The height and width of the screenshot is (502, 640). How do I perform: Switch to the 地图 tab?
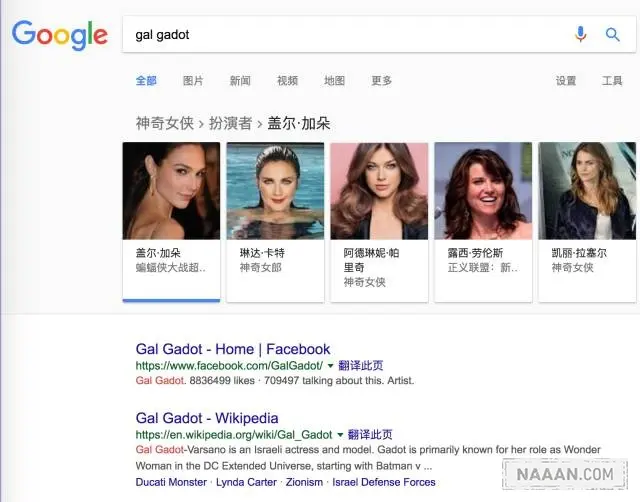pos(334,81)
